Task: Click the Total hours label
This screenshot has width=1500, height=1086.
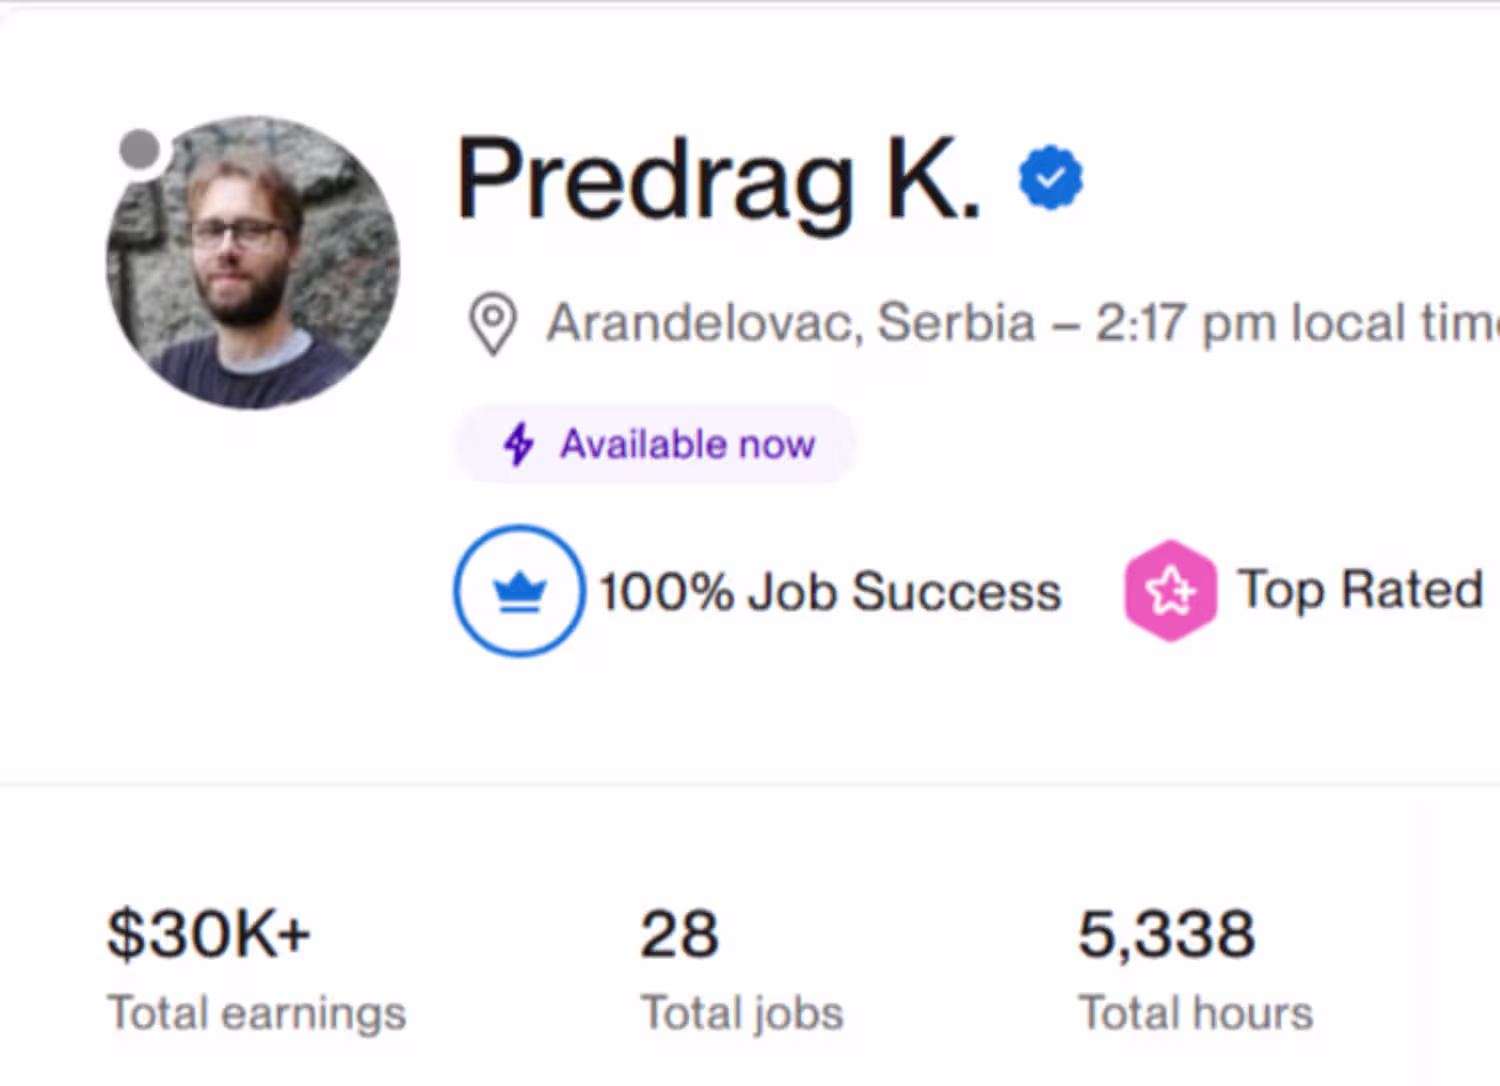Action: tap(1195, 1013)
